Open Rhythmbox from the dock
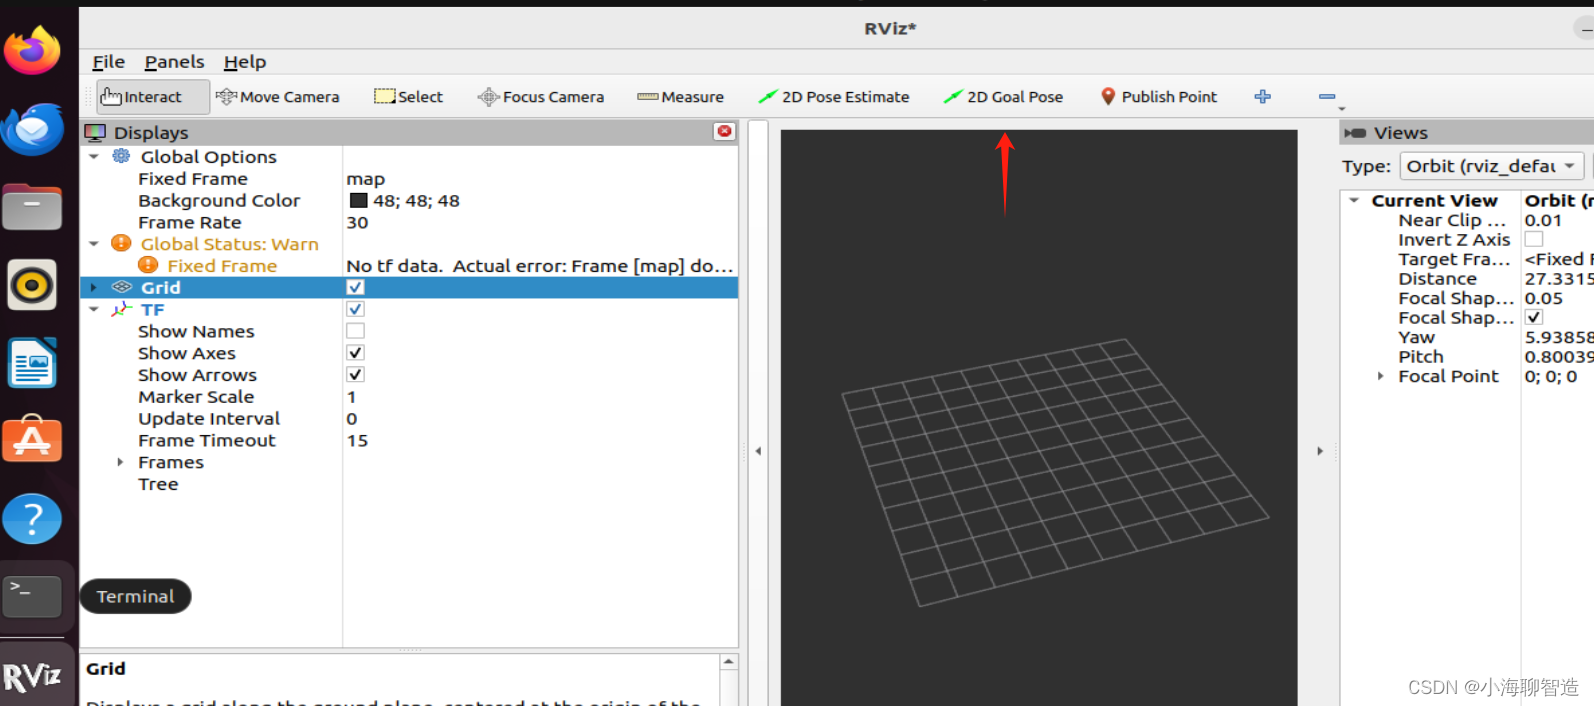1594x706 pixels. 32,286
